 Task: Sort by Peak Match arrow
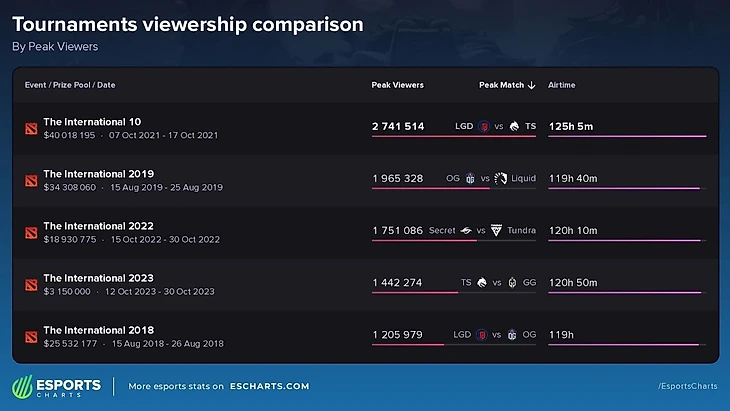click(532, 85)
